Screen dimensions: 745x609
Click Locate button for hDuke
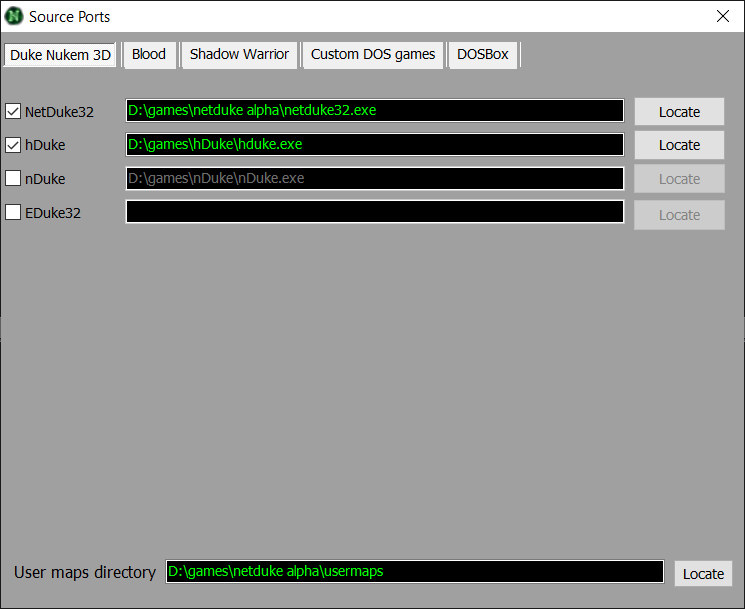point(679,145)
